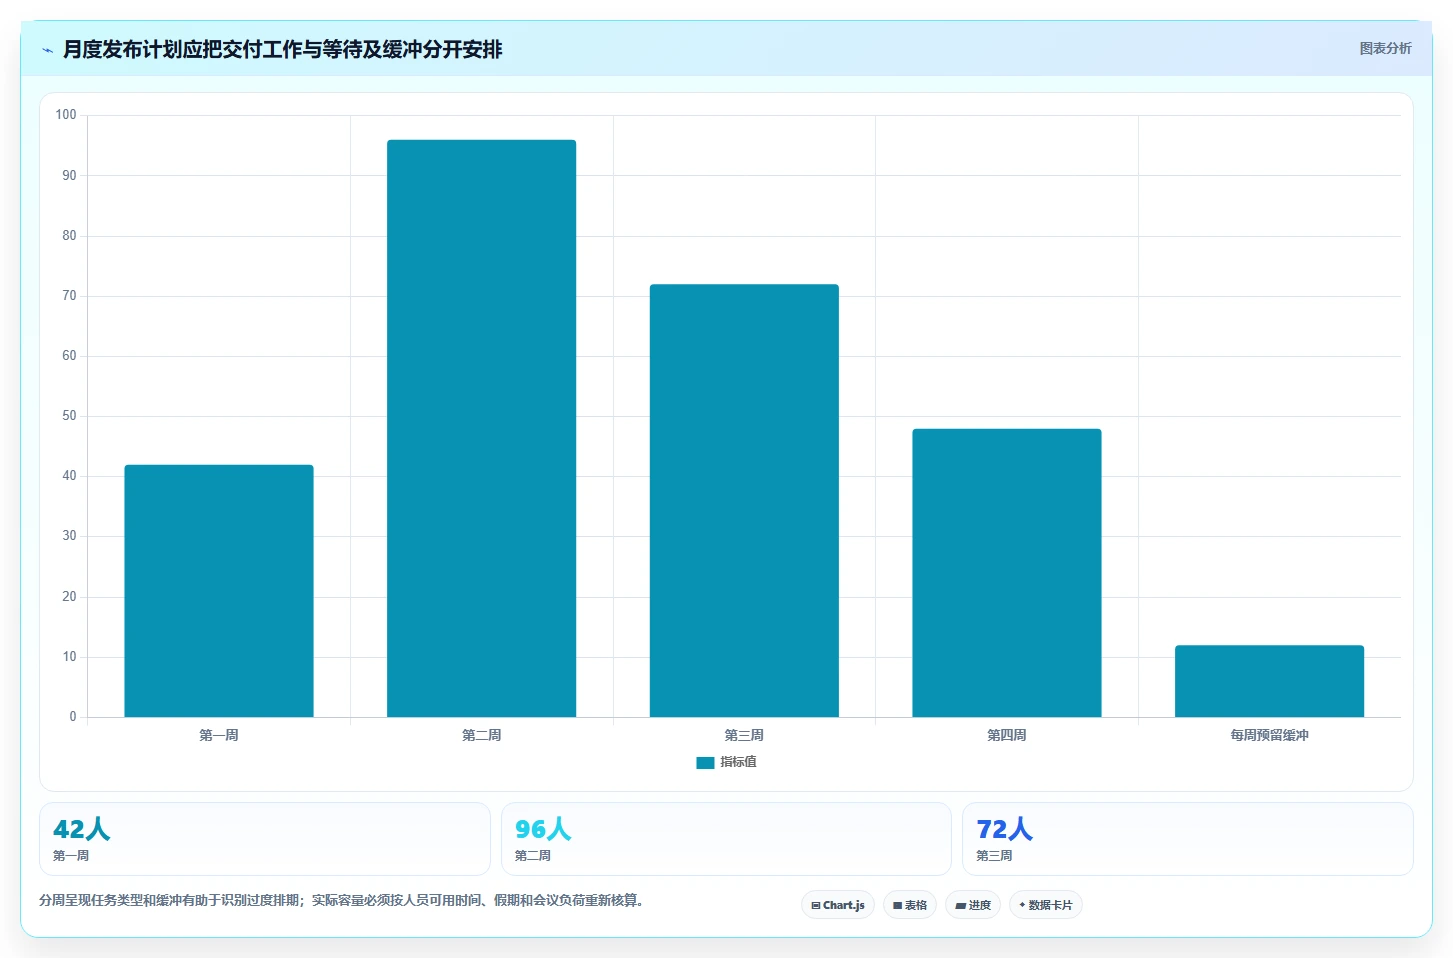The height and width of the screenshot is (958, 1453).
Task: Open the 42人 第一周 data card
Action: tap(265, 839)
